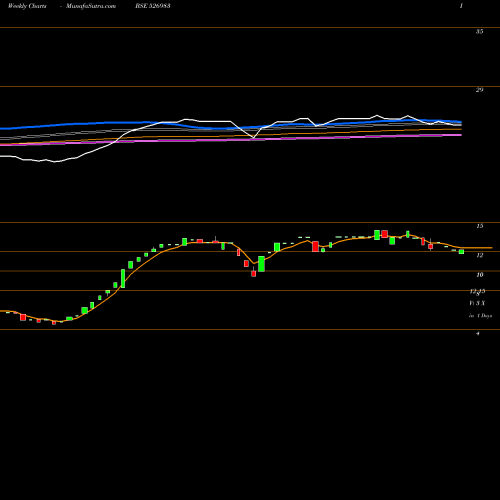The height and width of the screenshot is (500, 500).
Task: Click the 'in 1 Days' label
Action: click(x=480, y=315)
